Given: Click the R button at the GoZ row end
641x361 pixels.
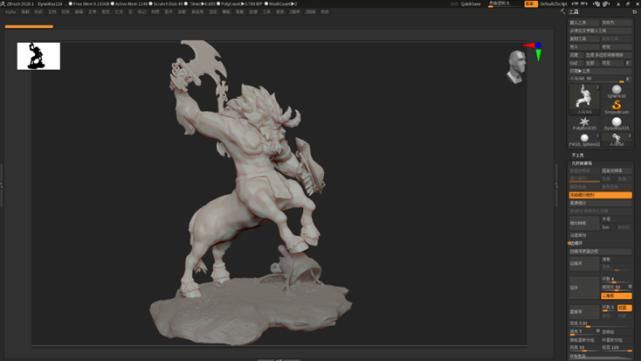Looking at the screenshot, I should [x=628, y=63].
